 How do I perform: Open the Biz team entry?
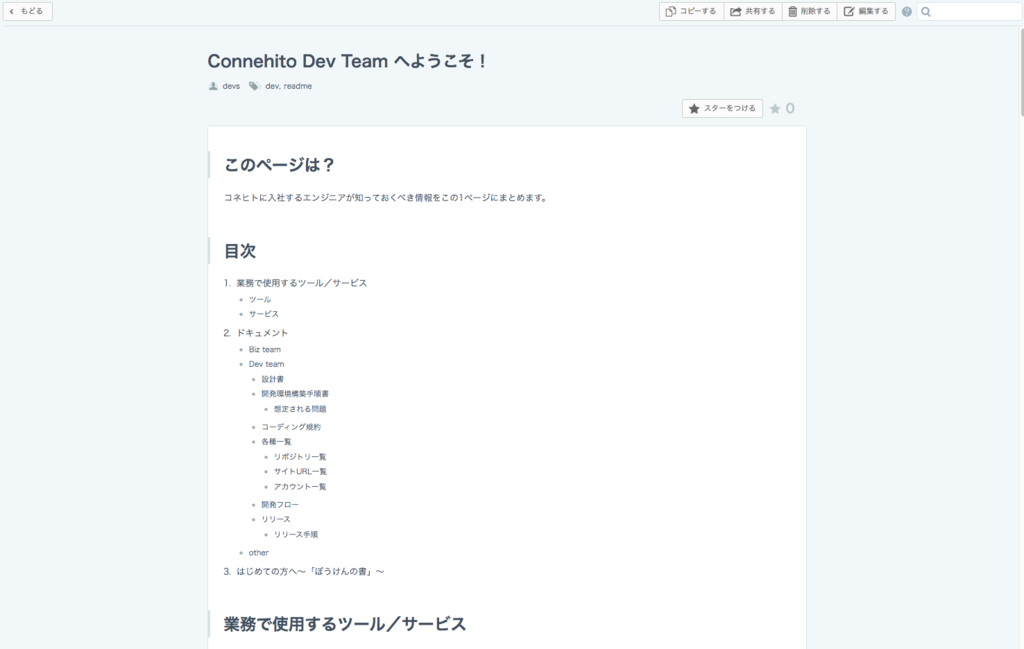264,349
